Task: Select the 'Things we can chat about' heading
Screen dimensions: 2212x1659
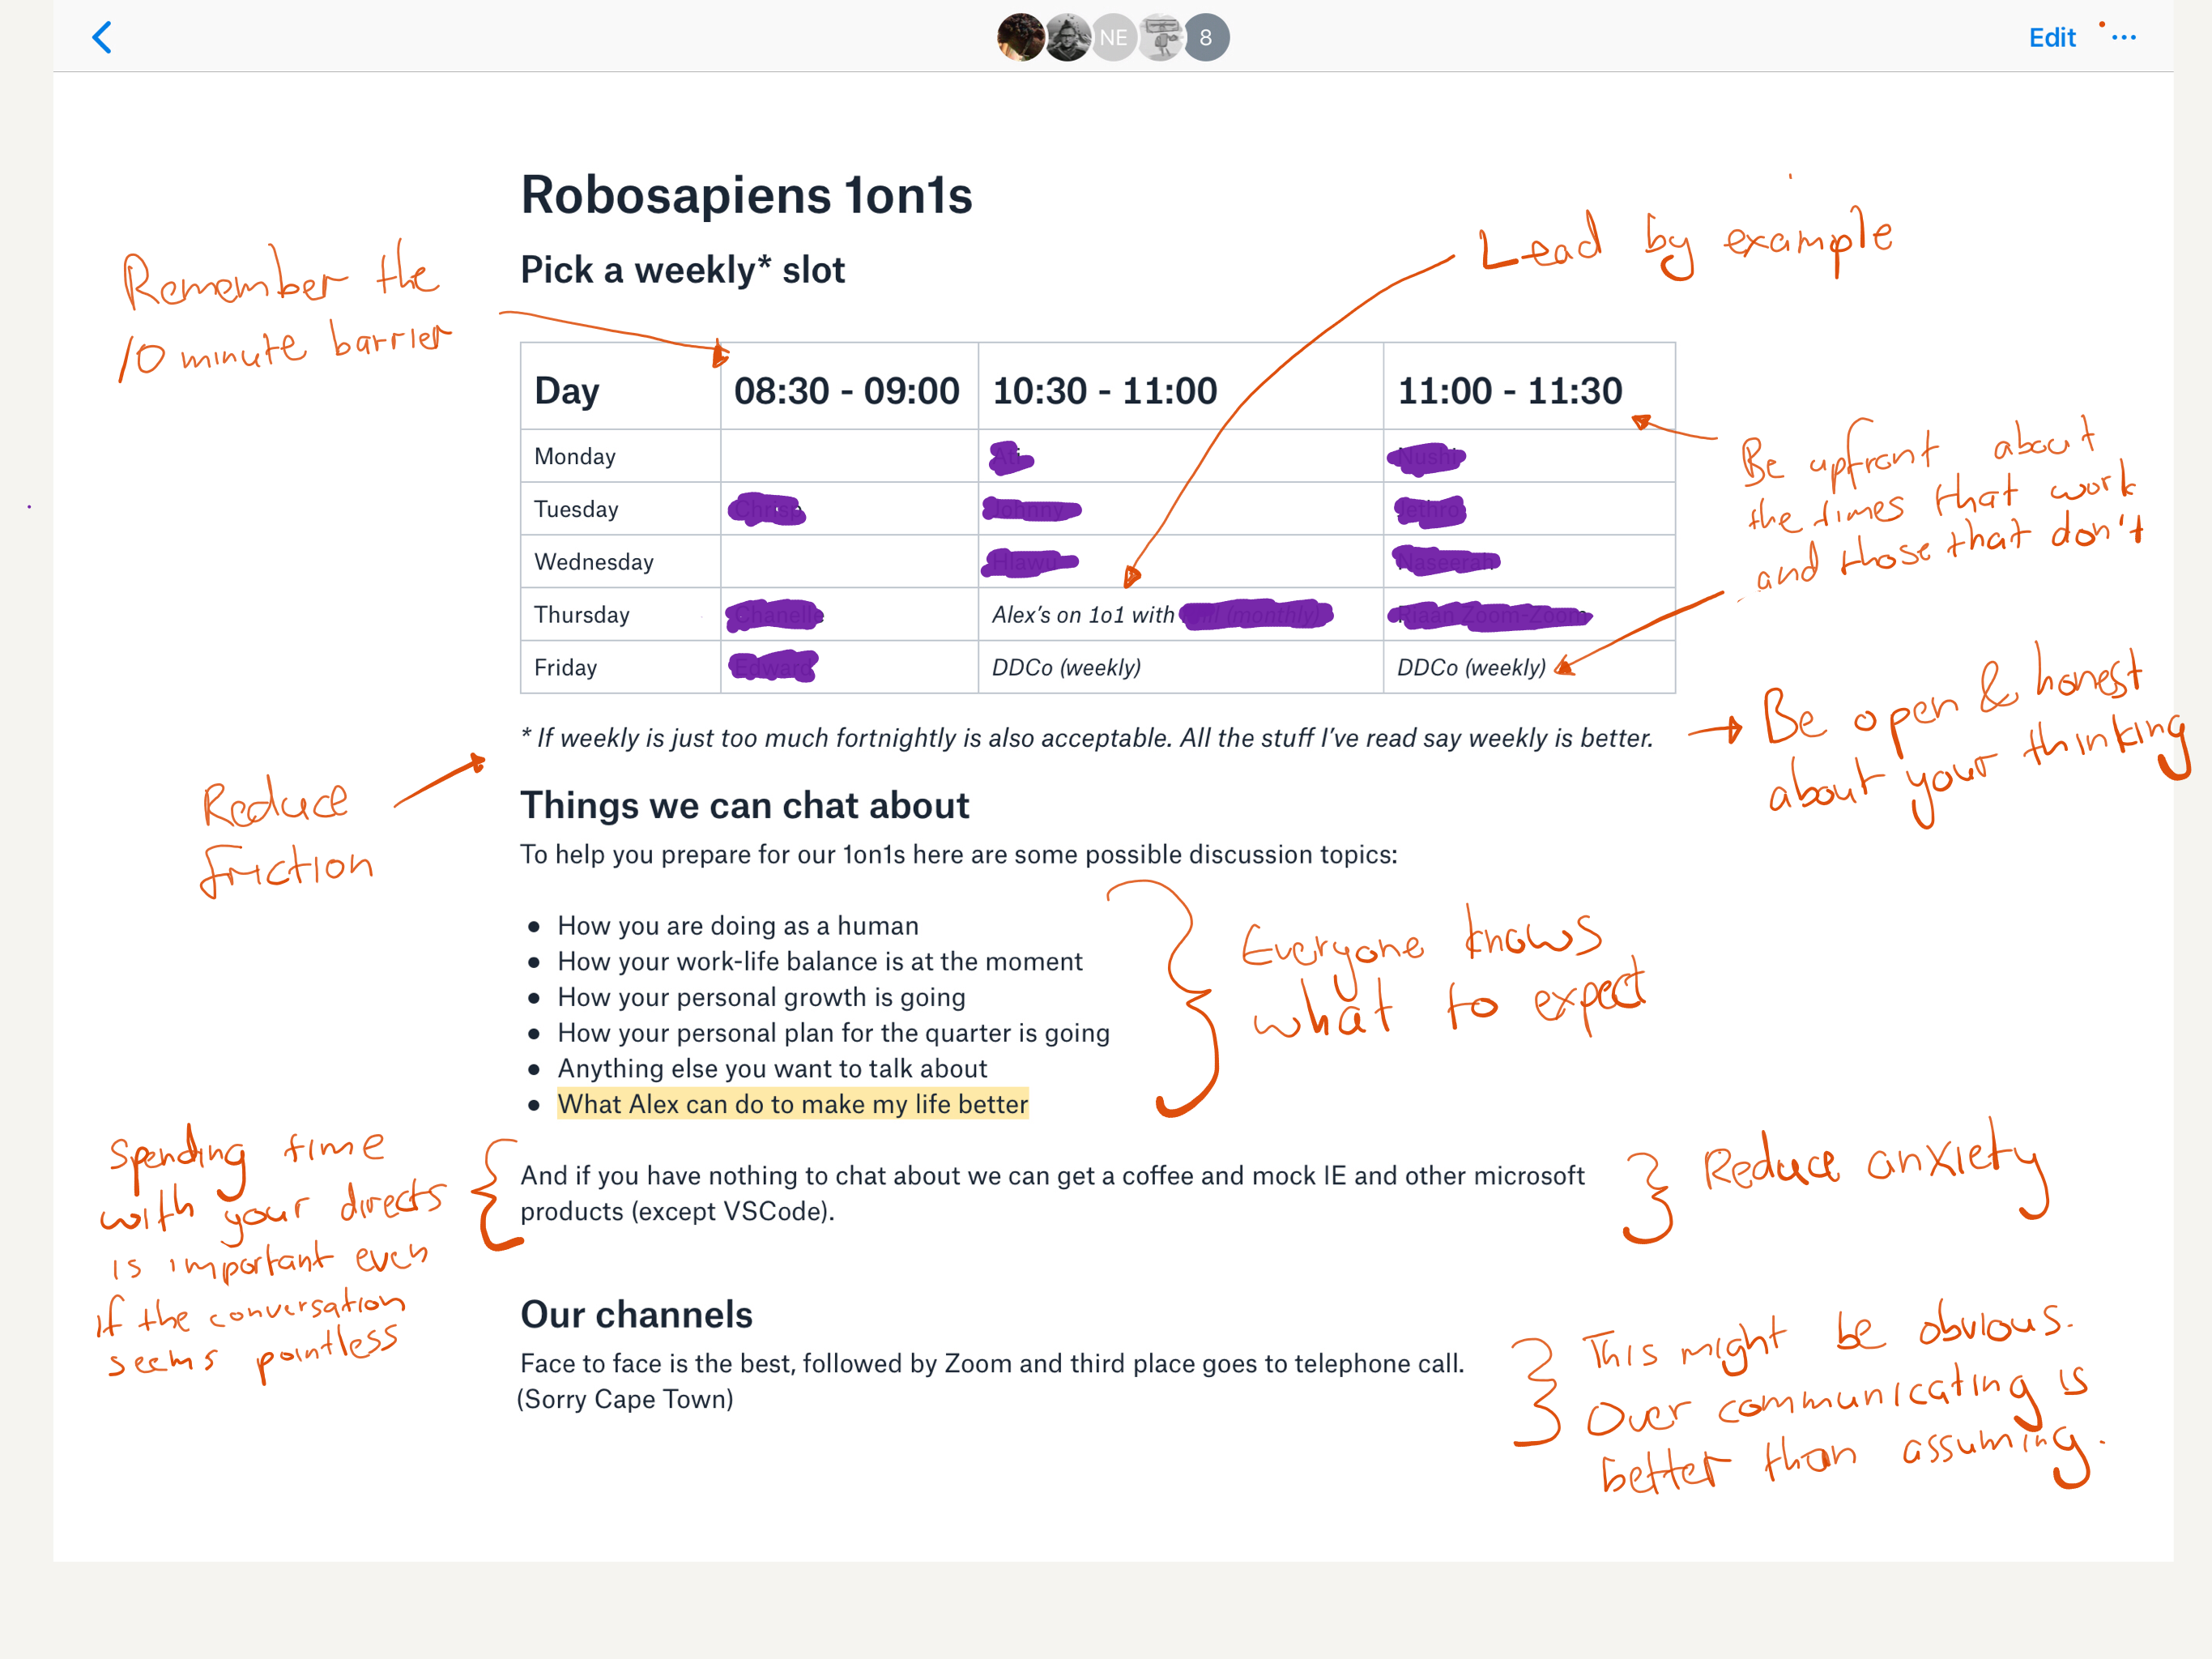Action: click(745, 805)
